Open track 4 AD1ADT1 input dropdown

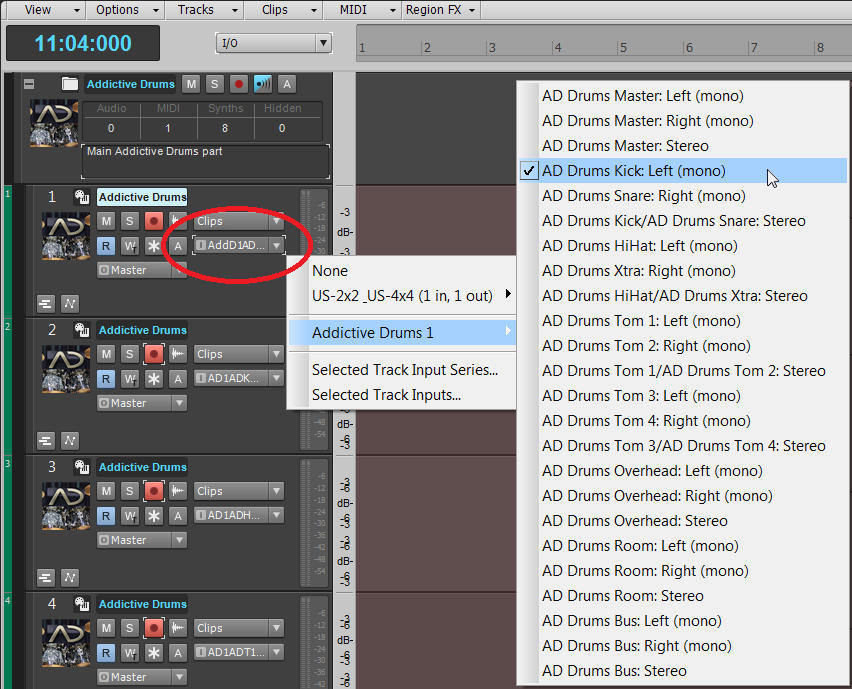[x=239, y=652]
